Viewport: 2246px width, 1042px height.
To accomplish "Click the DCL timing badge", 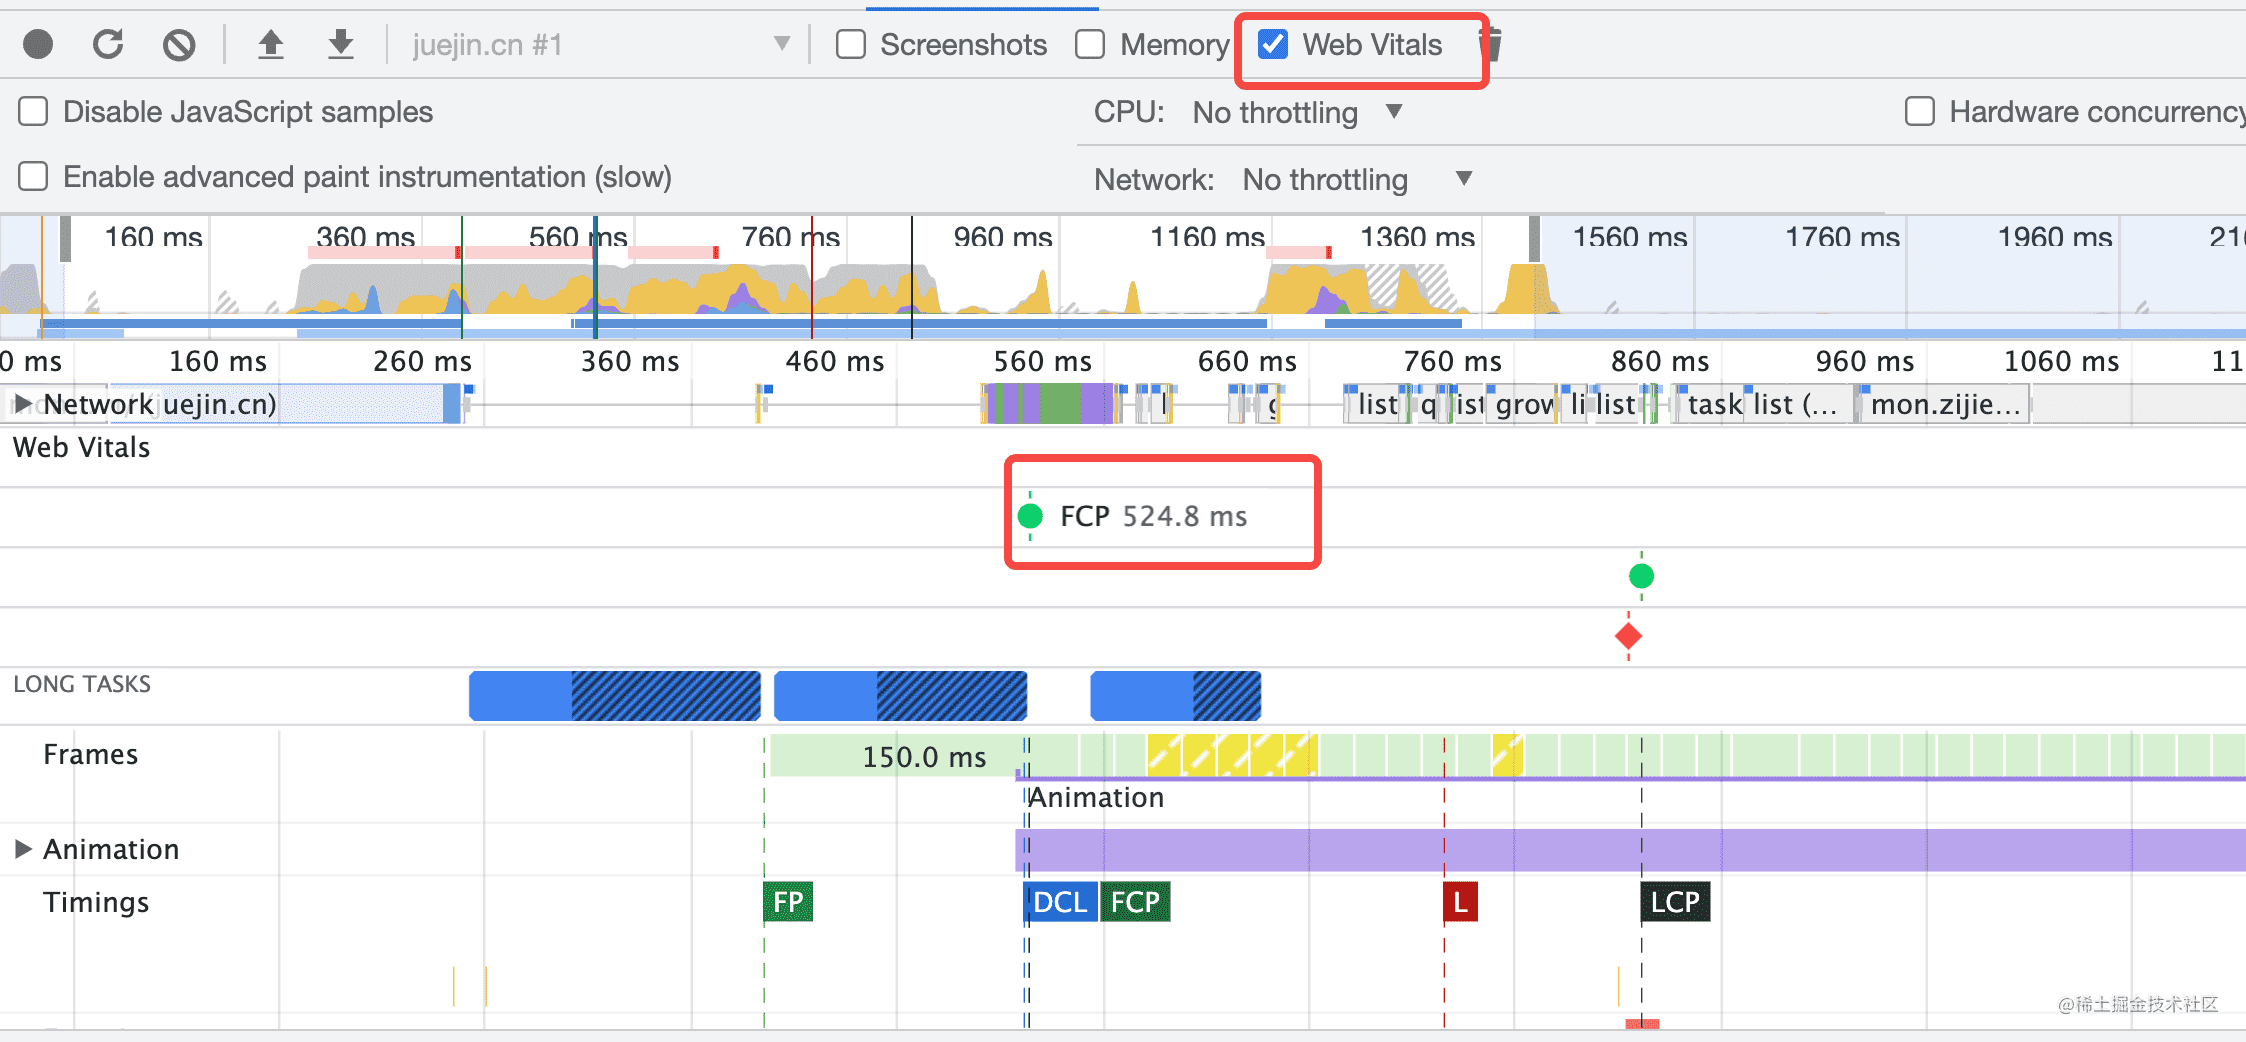I will (x=1060, y=902).
